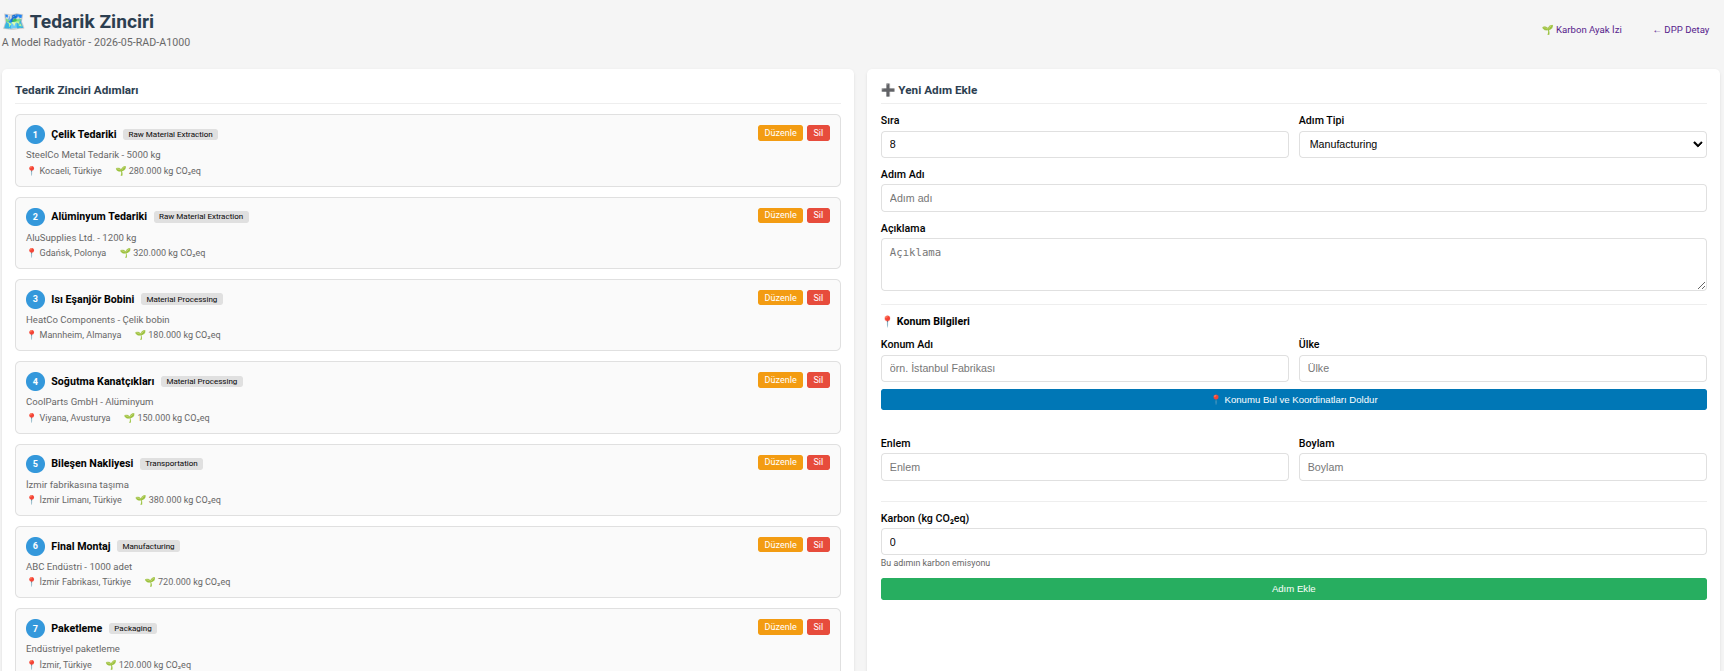Delete the Isı Eşanjör Bobini step
The image size is (1724, 671).
(x=818, y=298)
